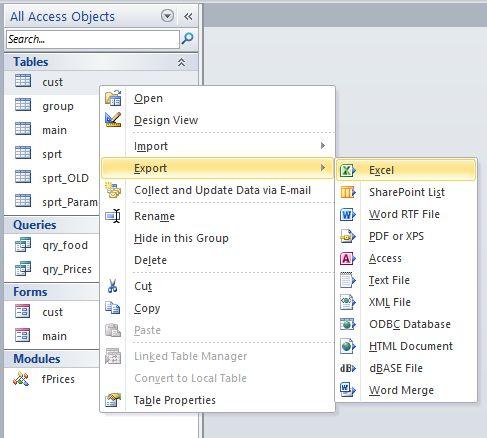Click the Table Properties icon
This screenshot has height=438, width=487.
tap(113, 400)
